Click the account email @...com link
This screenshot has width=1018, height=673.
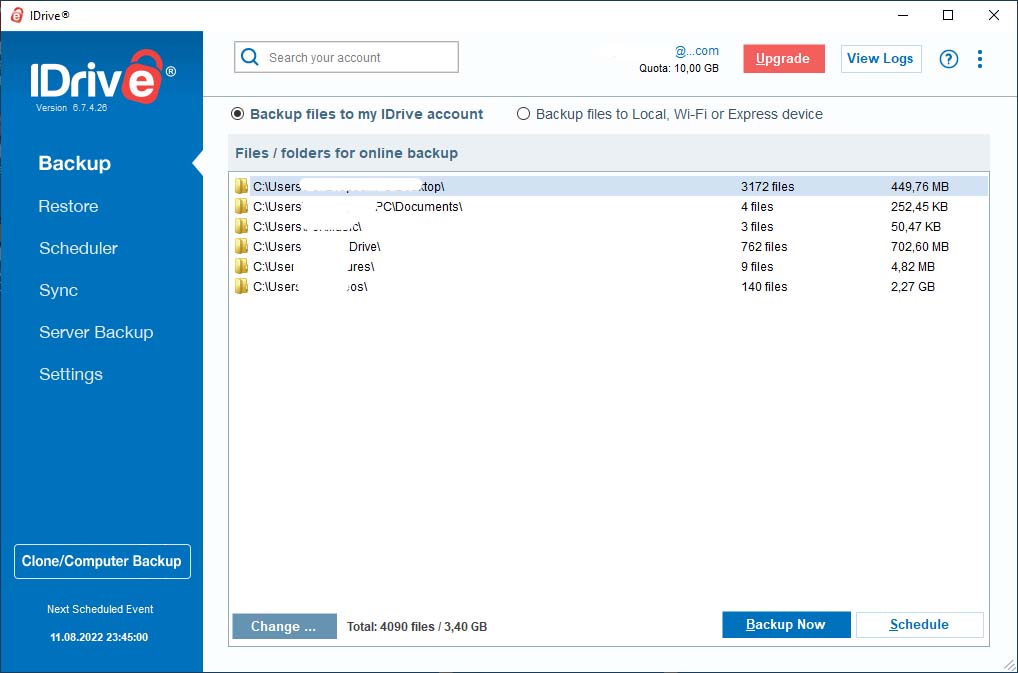coord(697,51)
